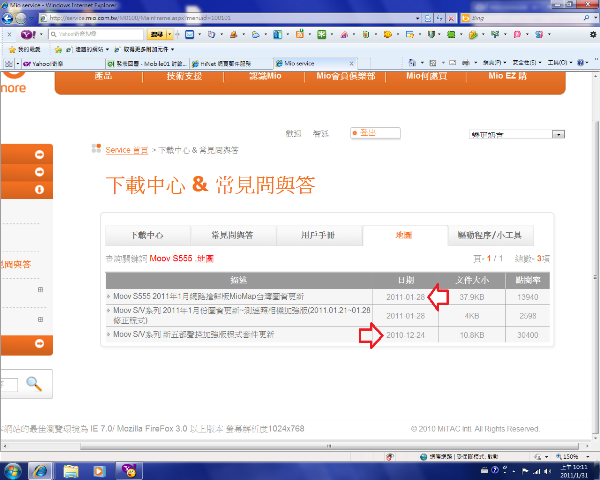Click the 產品 navigation menu item
The image size is (600, 480).
[x=103, y=76]
